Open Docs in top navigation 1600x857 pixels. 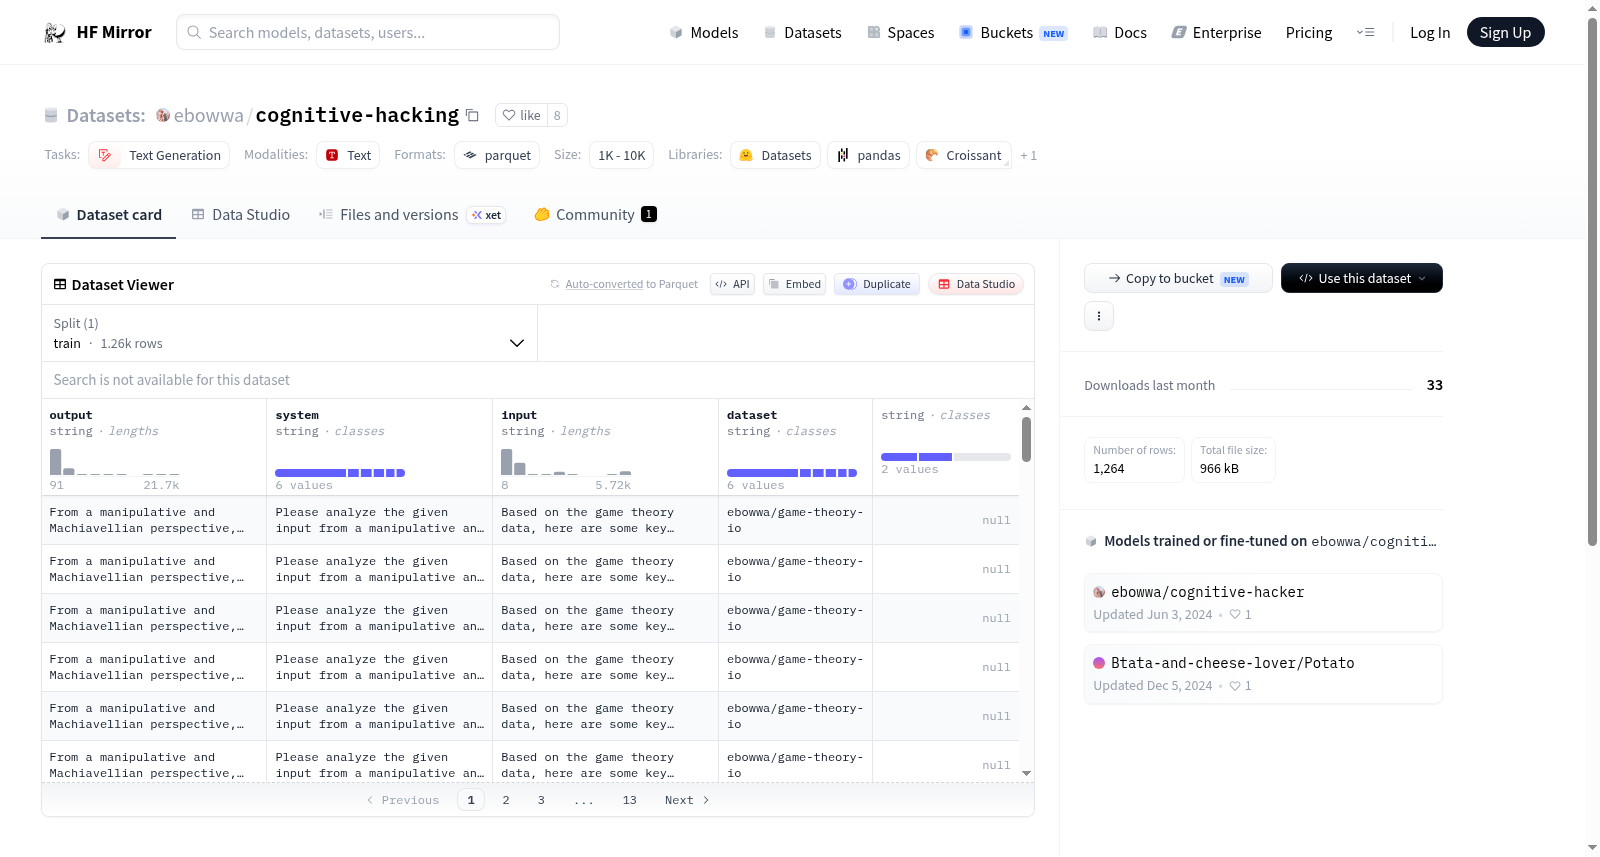coord(1120,32)
